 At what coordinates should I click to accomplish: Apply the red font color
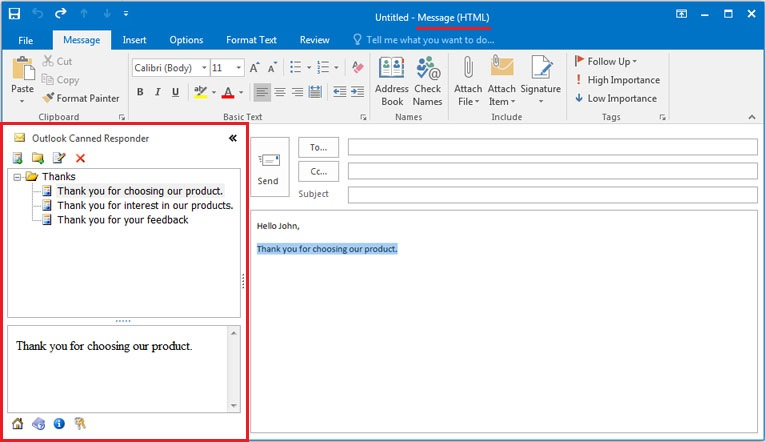228,92
